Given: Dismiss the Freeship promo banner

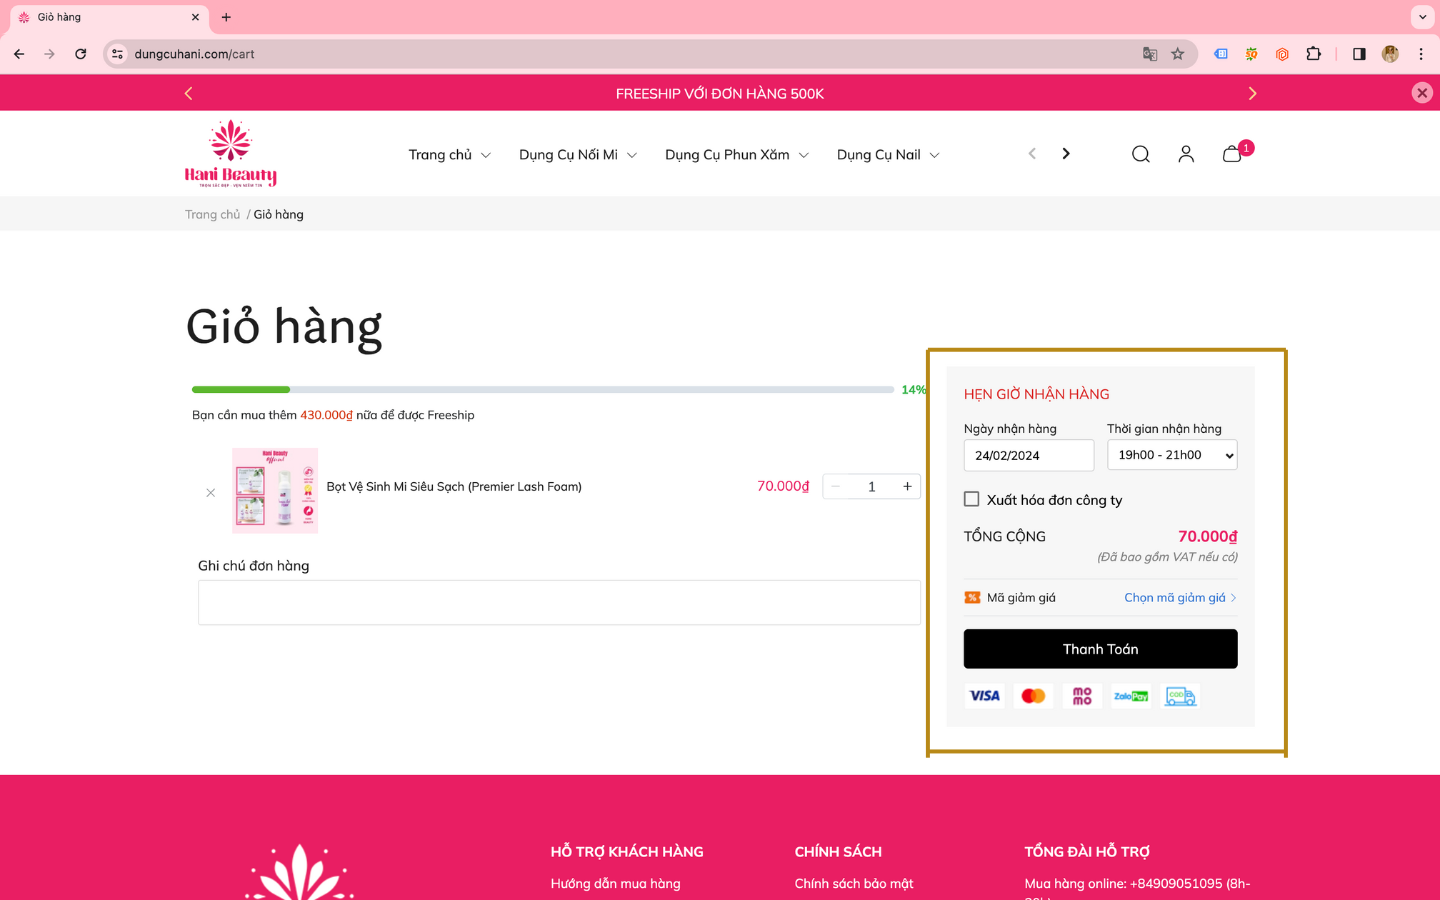Looking at the screenshot, I should tap(1422, 93).
